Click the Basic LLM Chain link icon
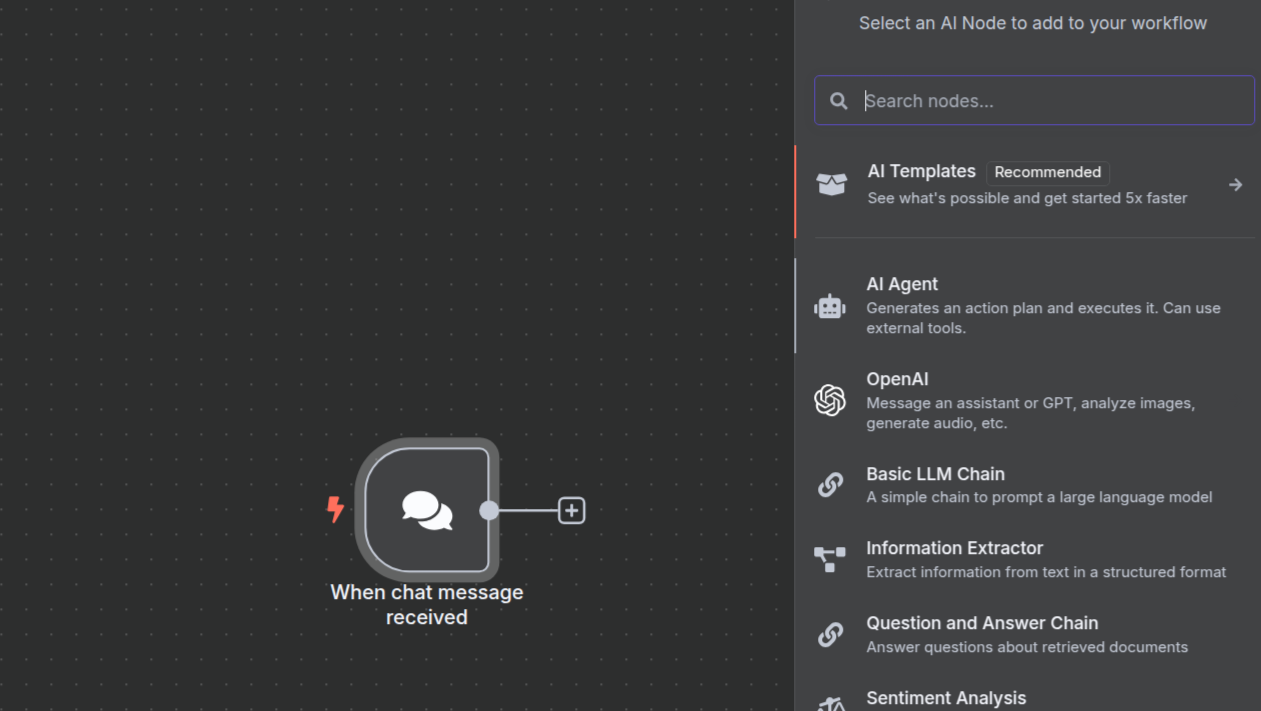1261x711 pixels. click(x=829, y=485)
